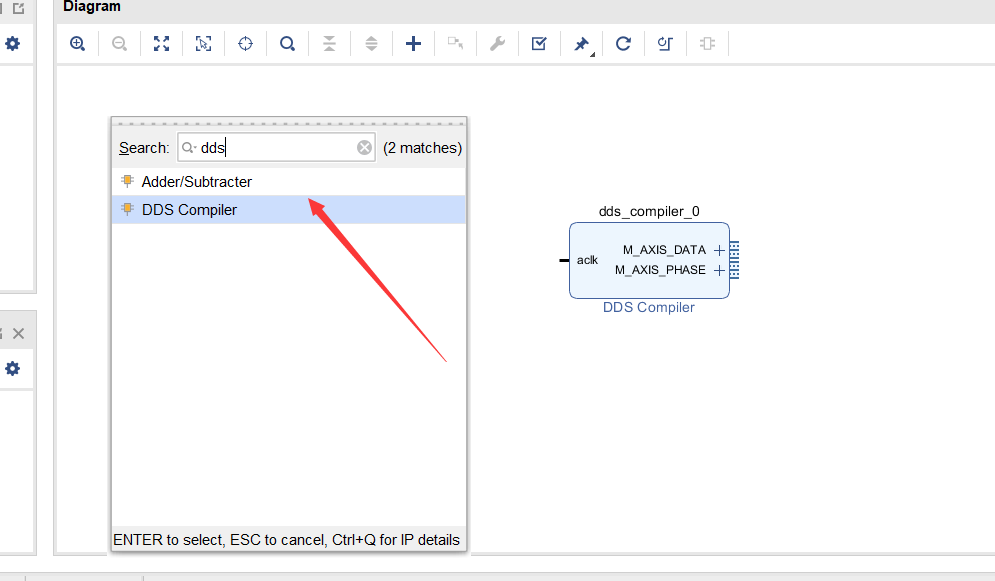The height and width of the screenshot is (581, 995).
Task: Select DDS Compiler in the search results
Action: point(189,210)
